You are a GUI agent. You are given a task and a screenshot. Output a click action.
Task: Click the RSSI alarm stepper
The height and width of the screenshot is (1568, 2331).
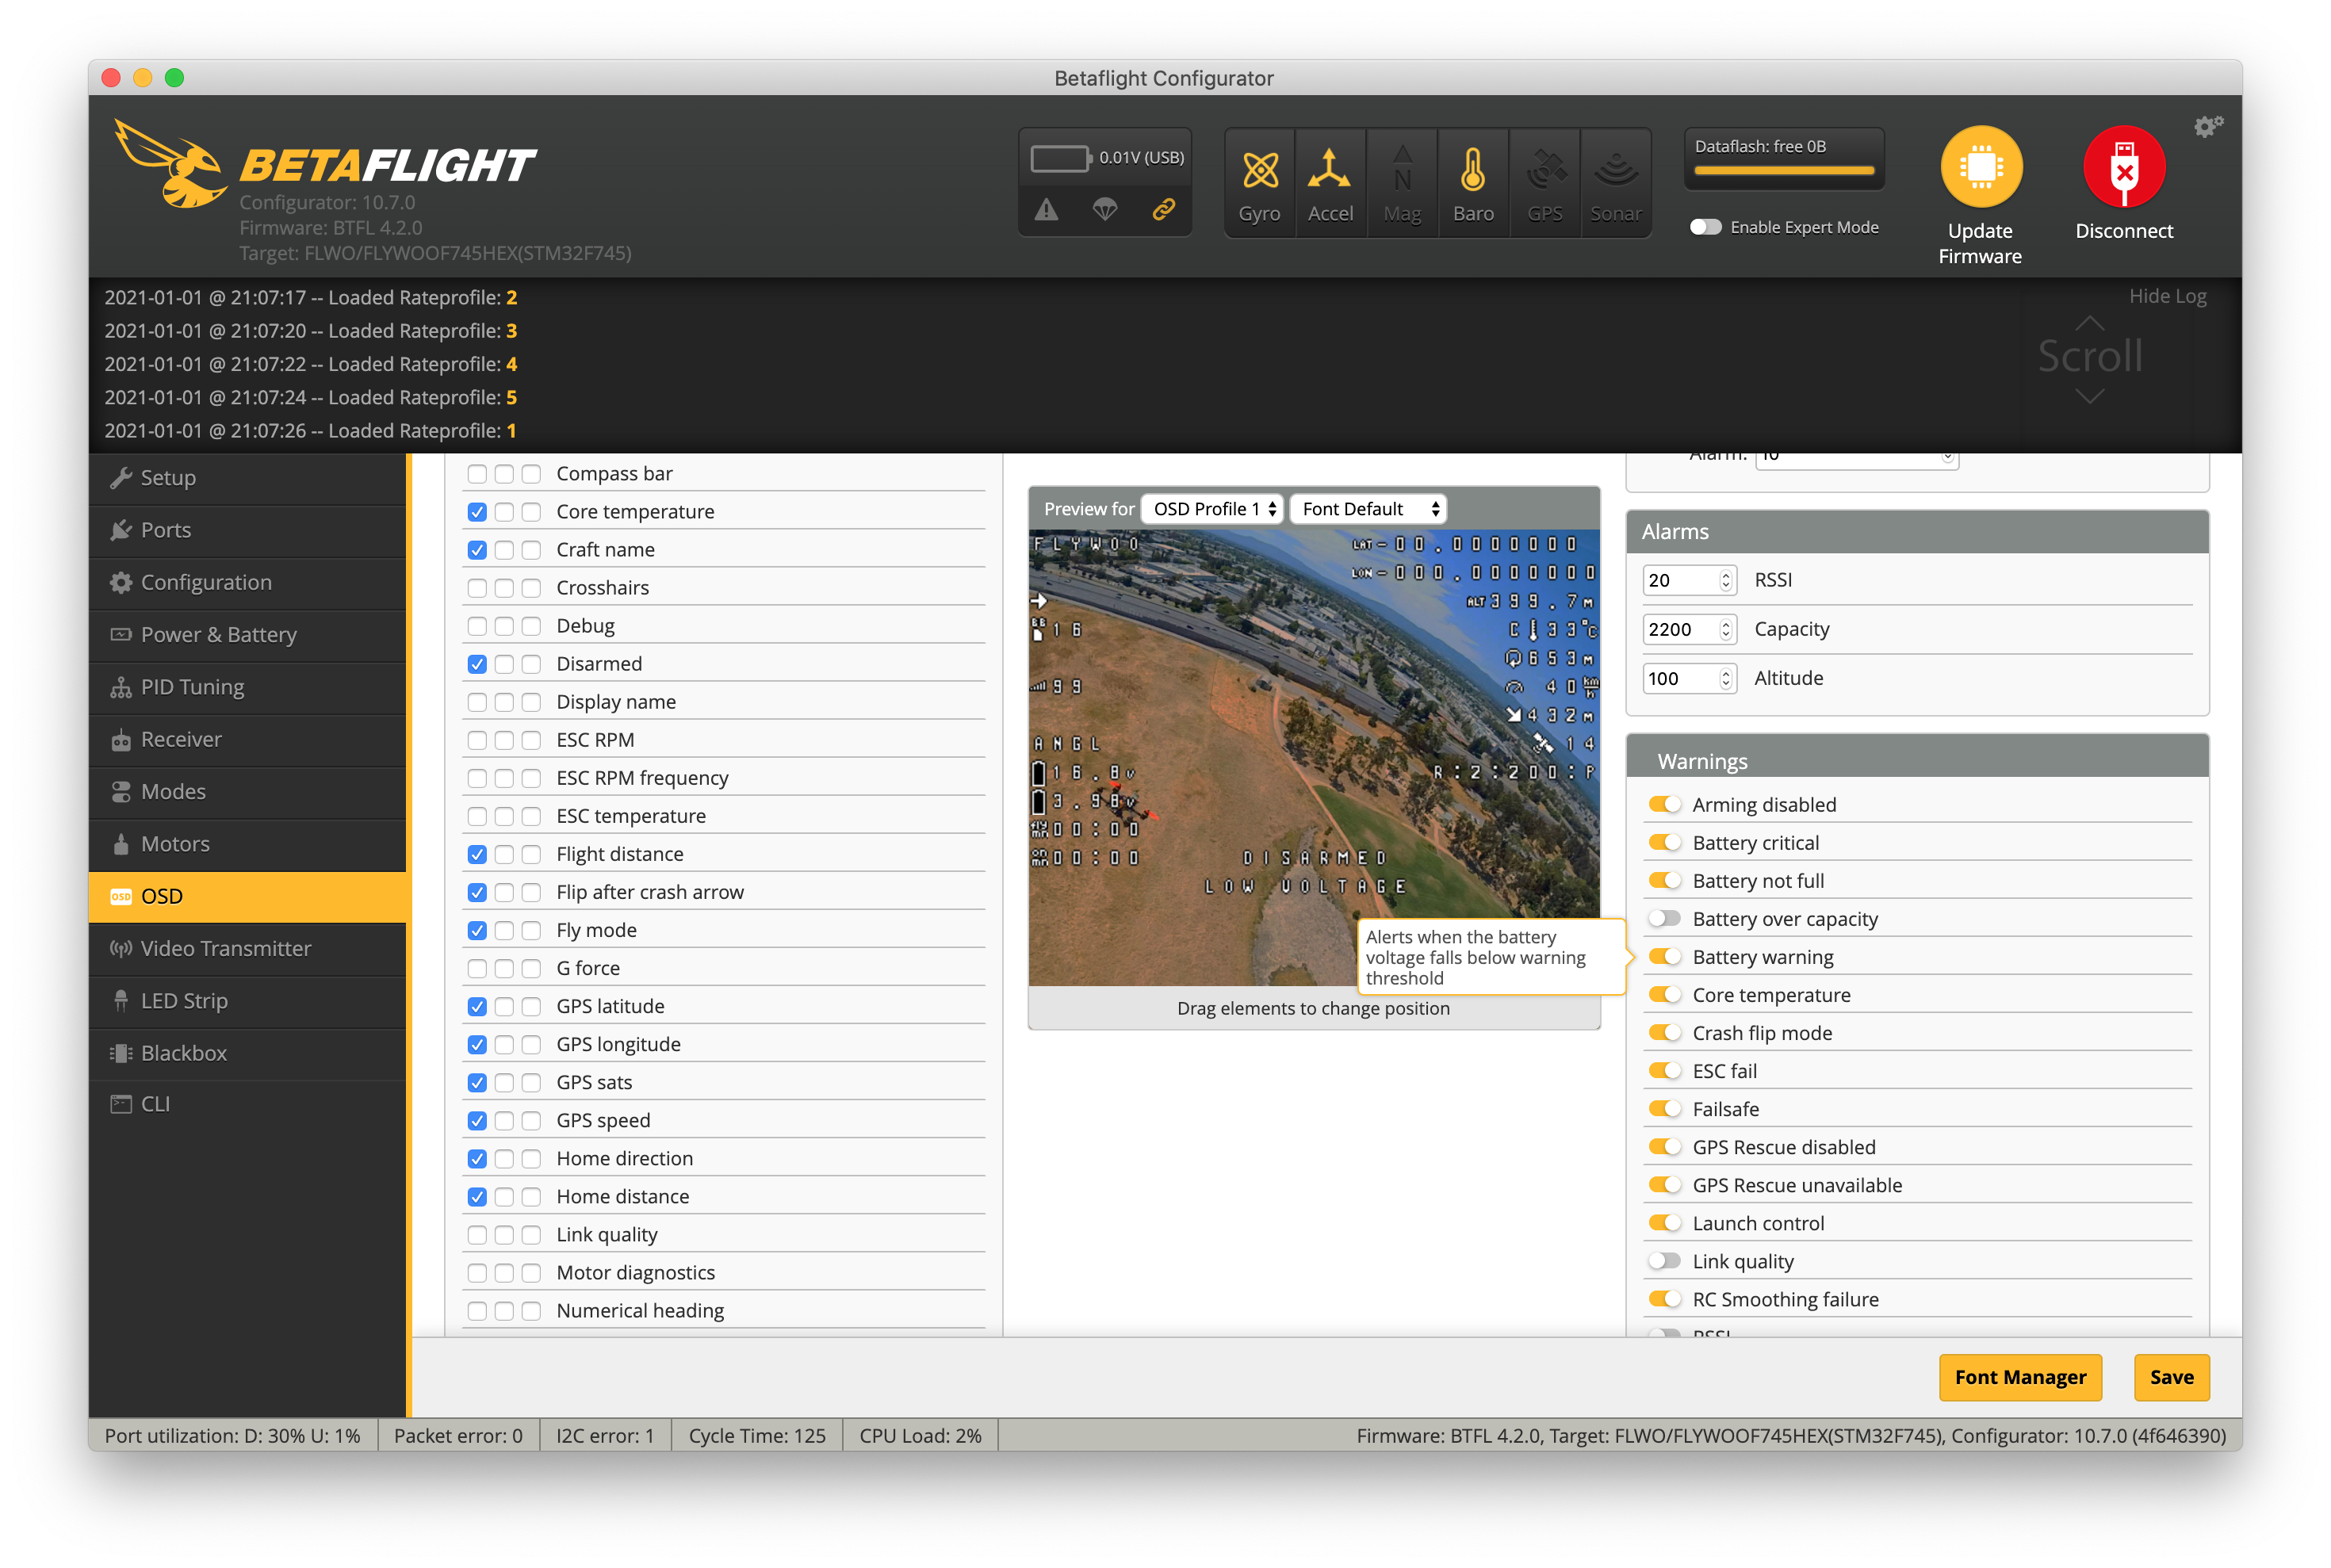pos(1725,580)
